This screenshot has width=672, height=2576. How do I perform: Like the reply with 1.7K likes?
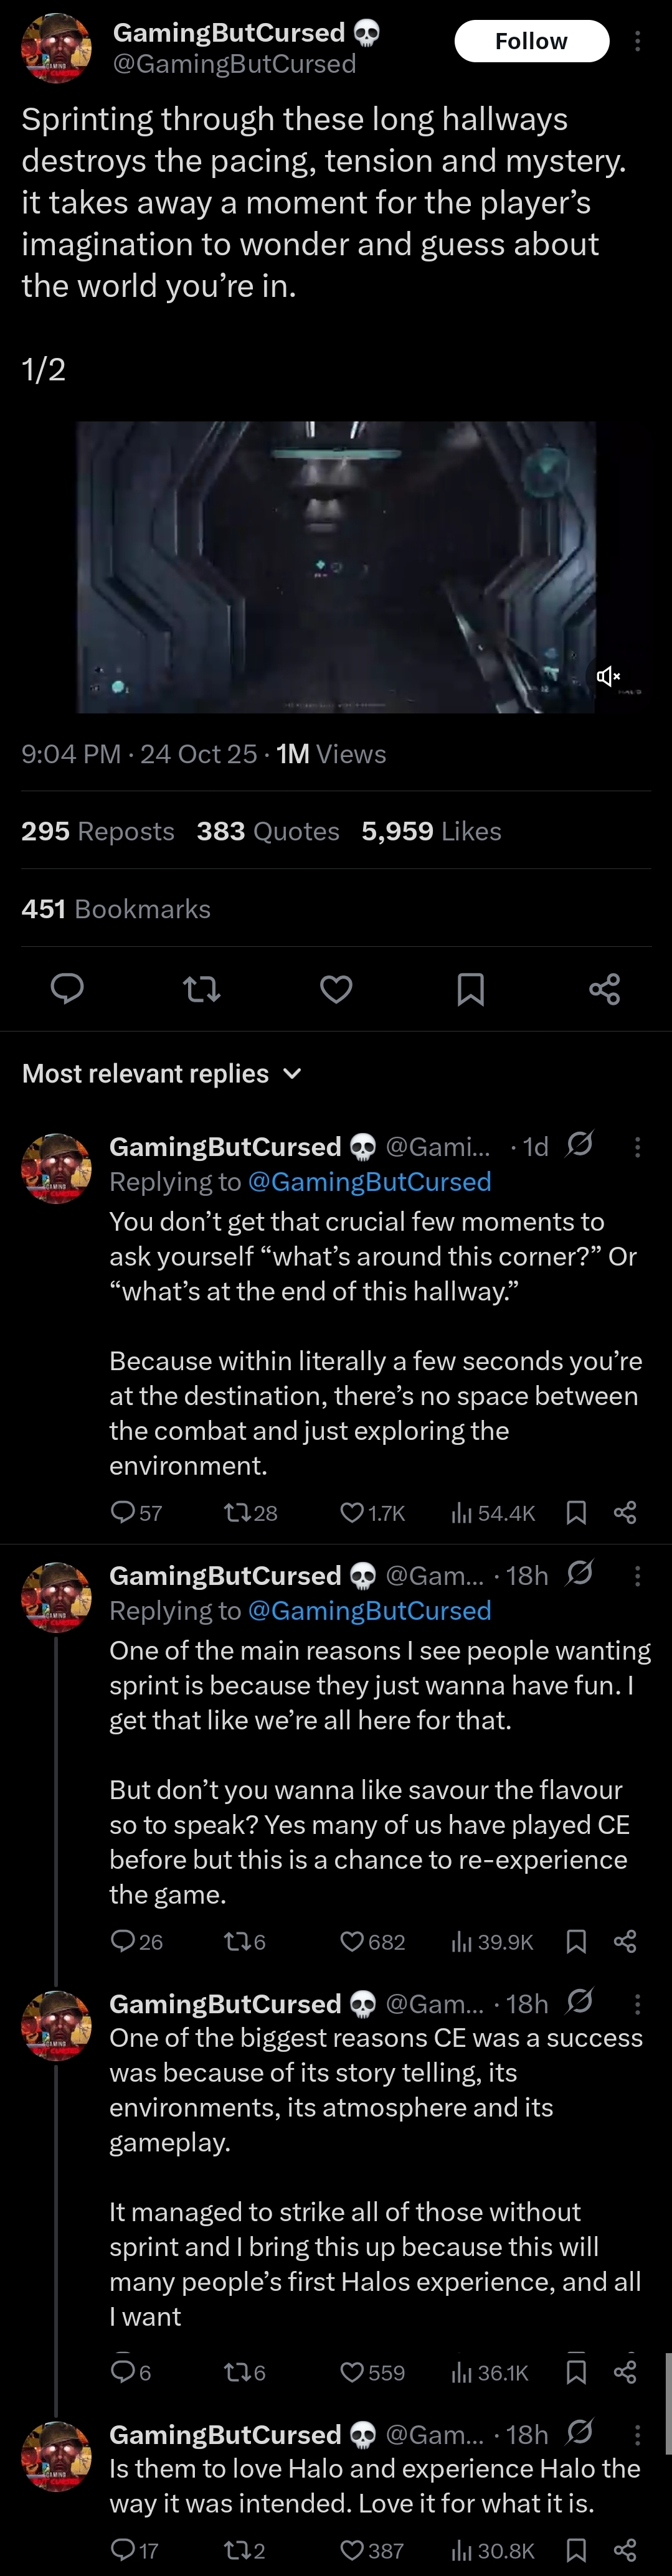click(352, 1512)
